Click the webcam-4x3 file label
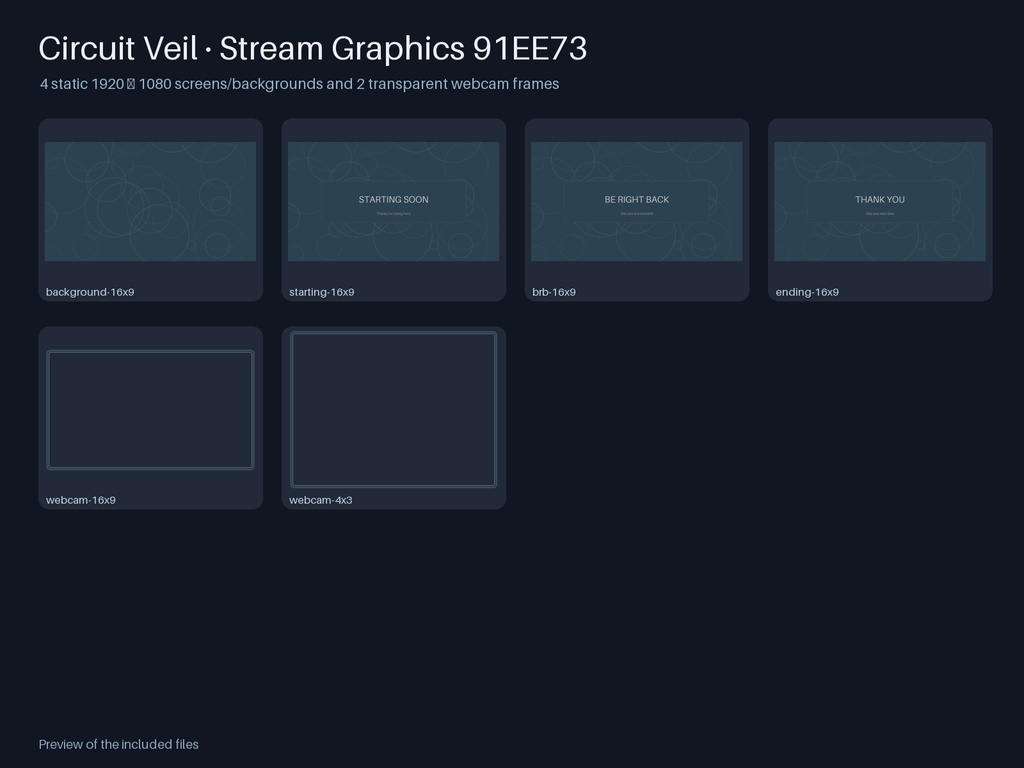 pyautogui.click(x=321, y=500)
